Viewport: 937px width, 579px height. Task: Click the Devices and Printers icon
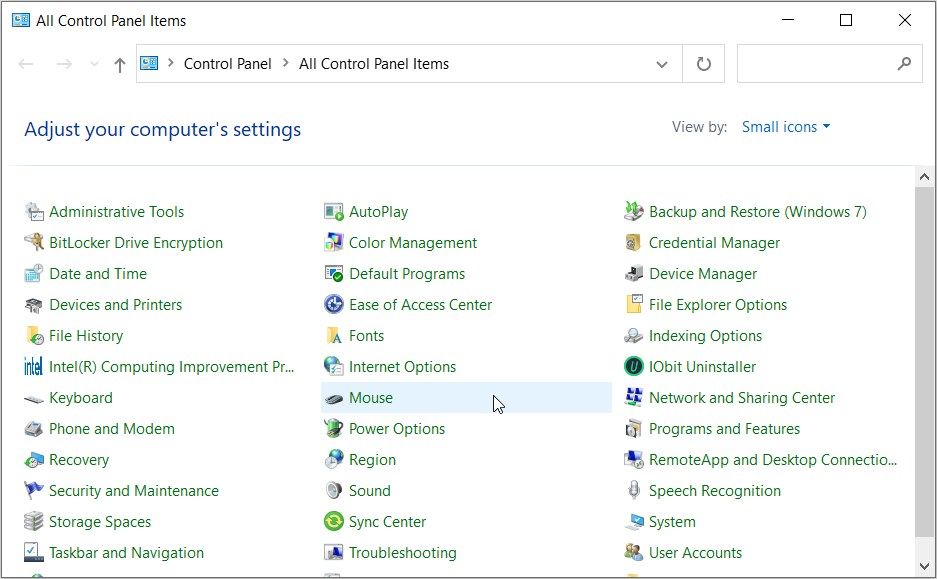(34, 305)
